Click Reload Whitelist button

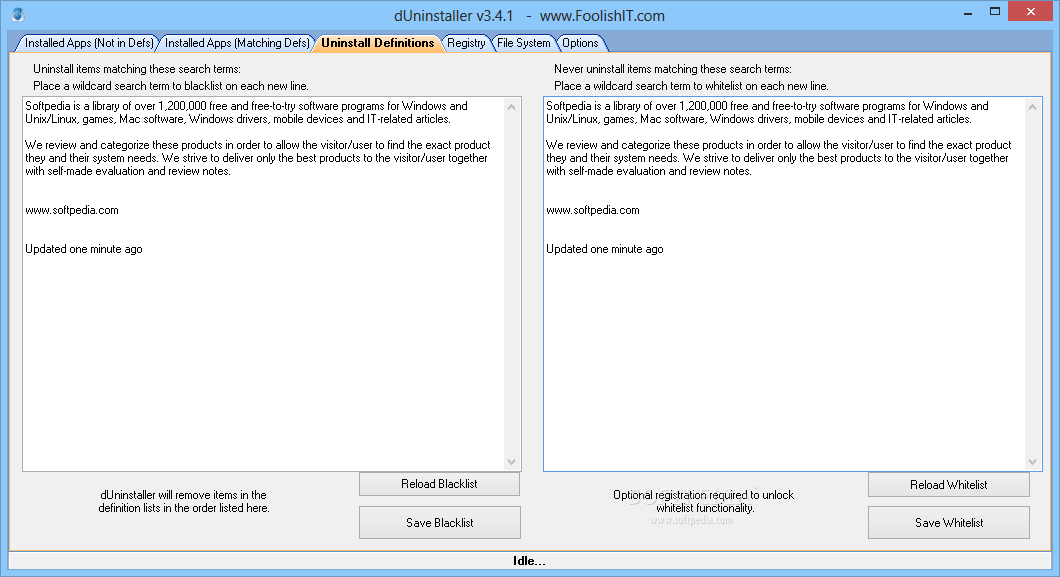click(x=948, y=484)
